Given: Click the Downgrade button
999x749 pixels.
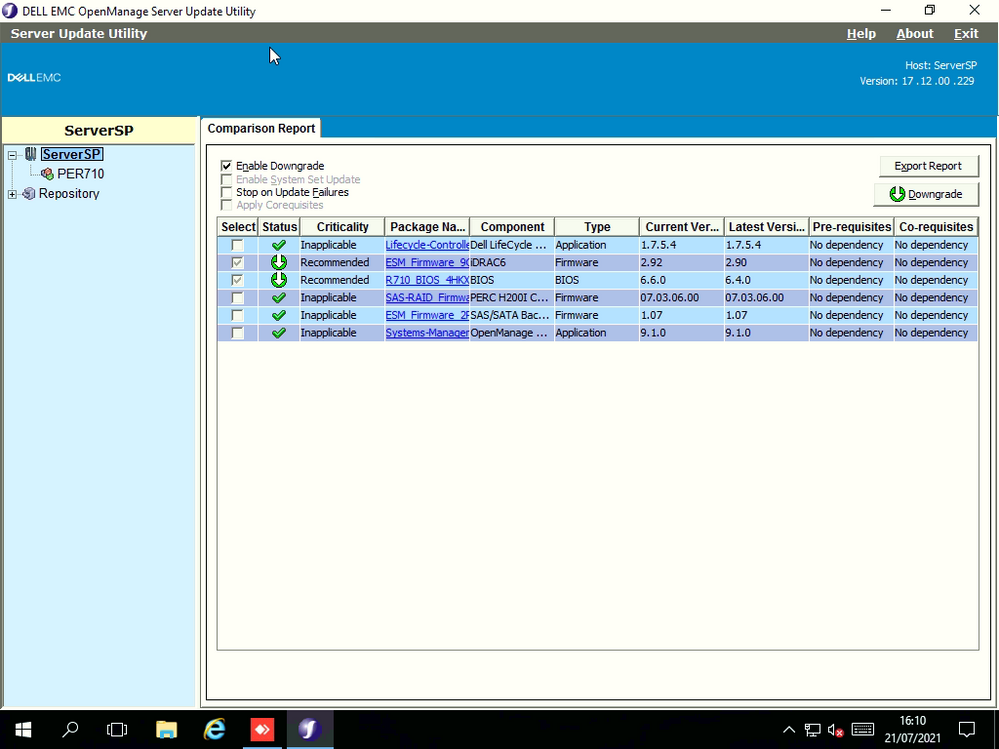Looking at the screenshot, I should tap(926, 194).
